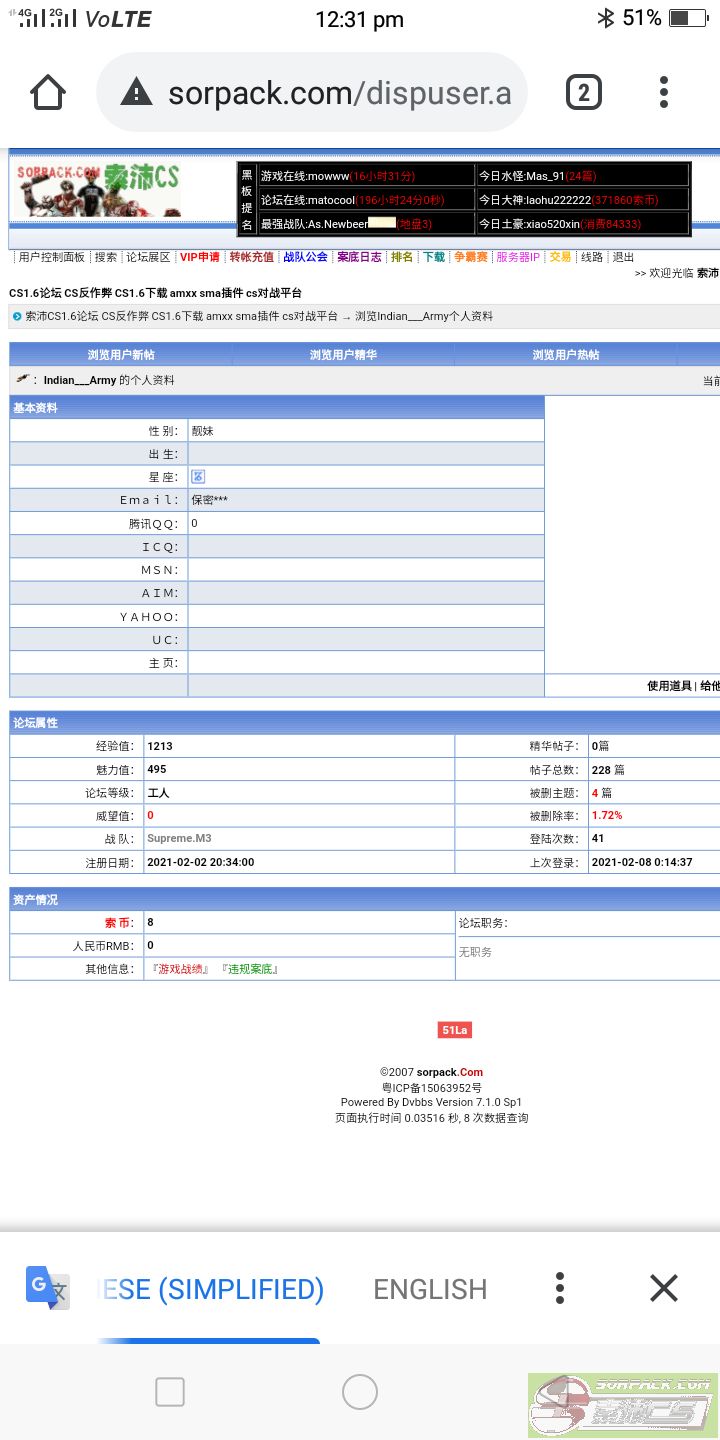Select the Chinese (Simplified) language tab

click(215, 1289)
